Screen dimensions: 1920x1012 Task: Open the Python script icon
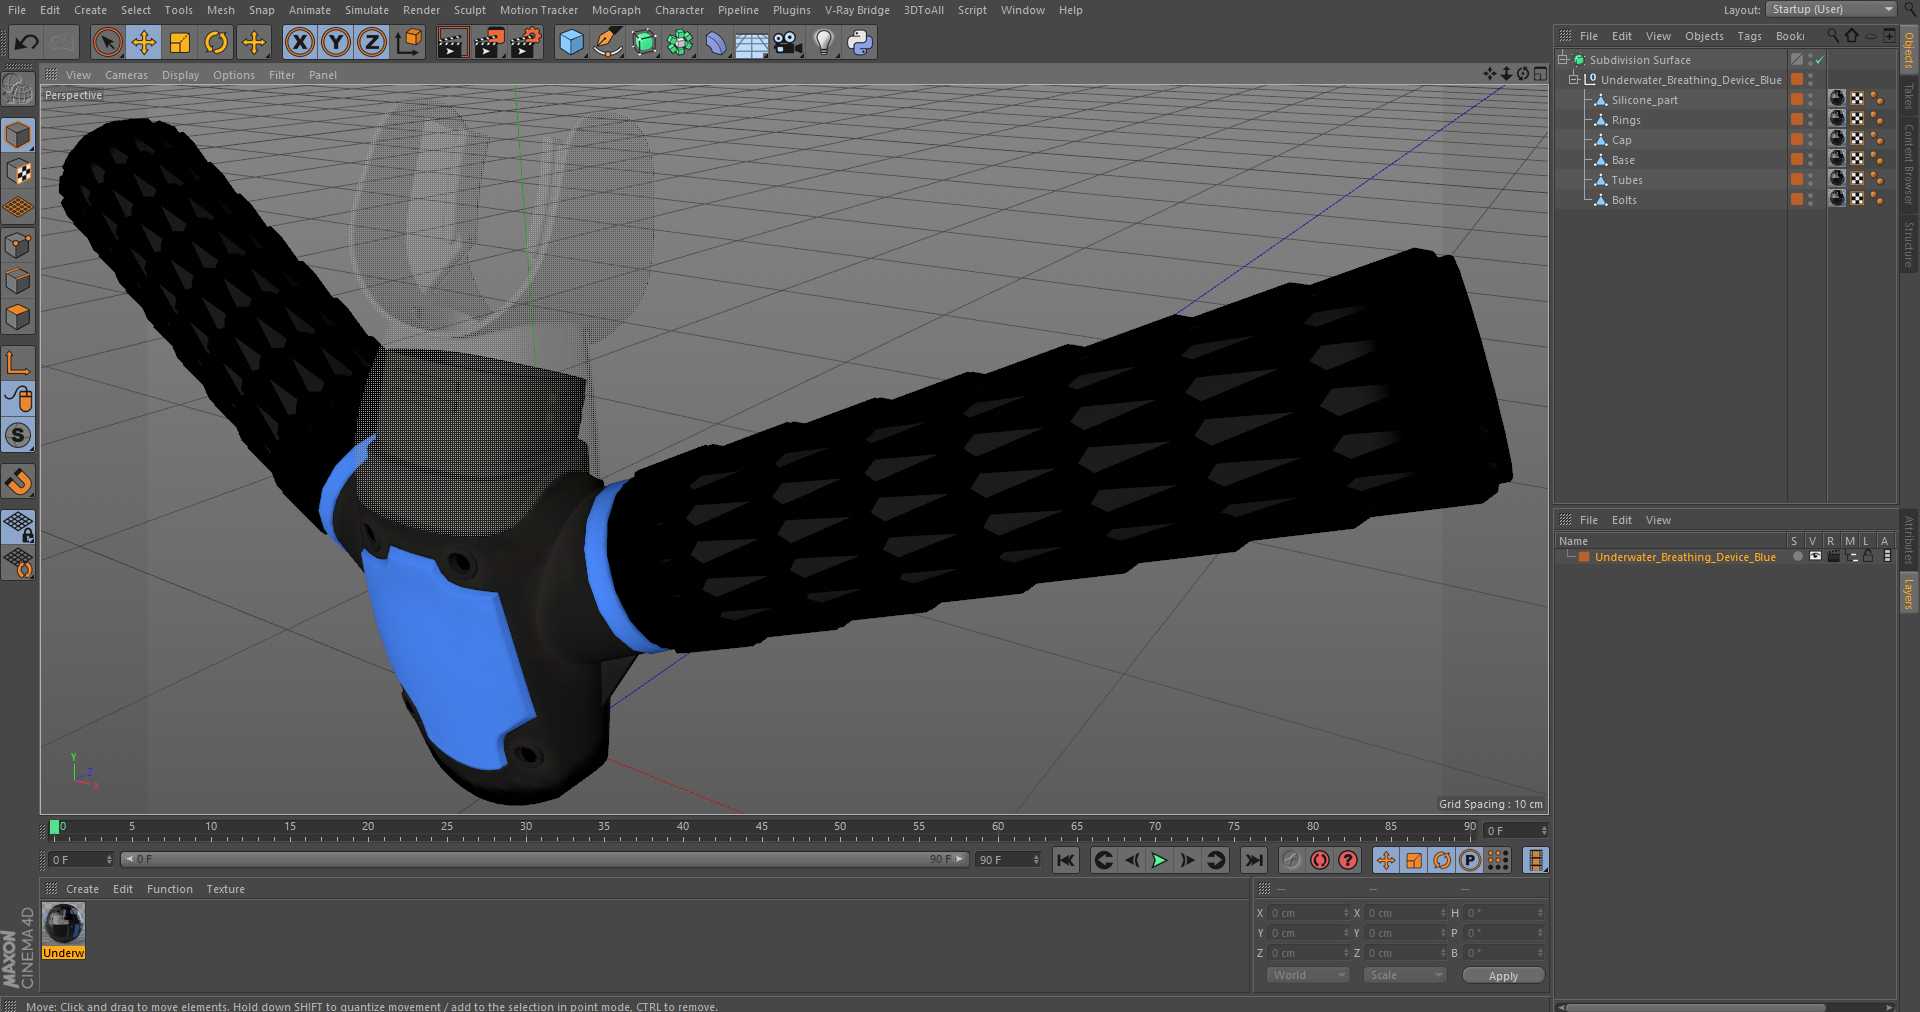tap(860, 42)
